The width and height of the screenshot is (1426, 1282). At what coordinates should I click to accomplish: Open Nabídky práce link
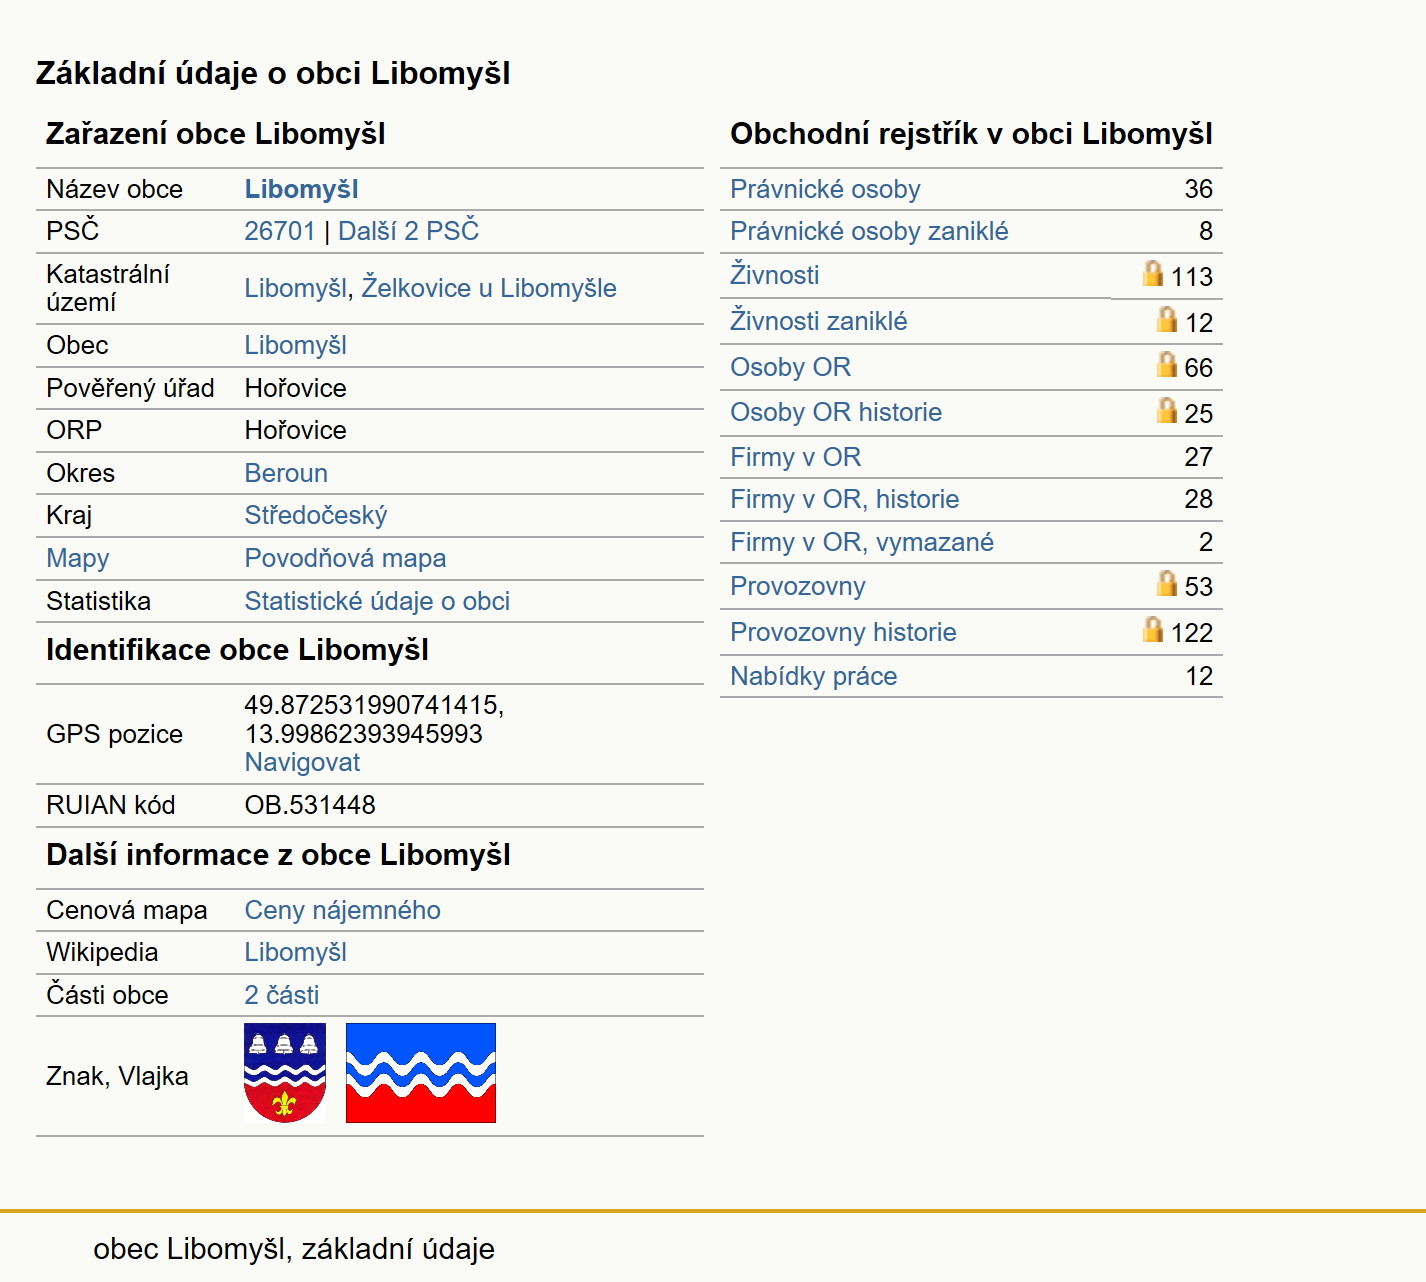point(813,676)
